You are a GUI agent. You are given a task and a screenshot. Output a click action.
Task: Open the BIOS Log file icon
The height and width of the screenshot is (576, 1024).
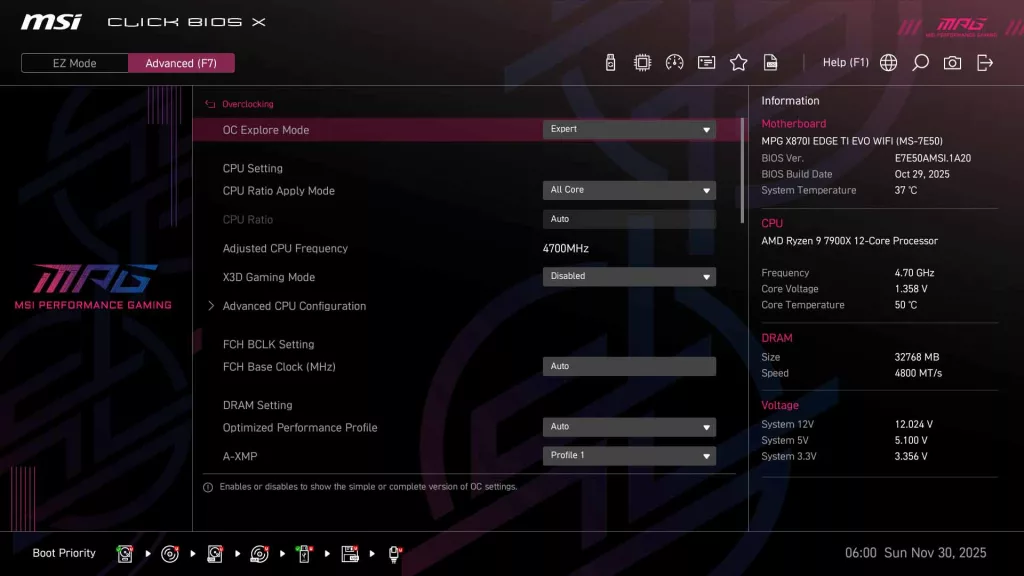(770, 62)
